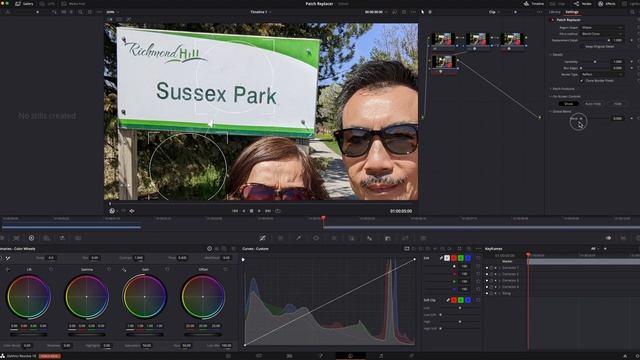Open the Motion Effects palette
Image resolution: width=640 pixels, height=360 pixels.
coord(78,238)
